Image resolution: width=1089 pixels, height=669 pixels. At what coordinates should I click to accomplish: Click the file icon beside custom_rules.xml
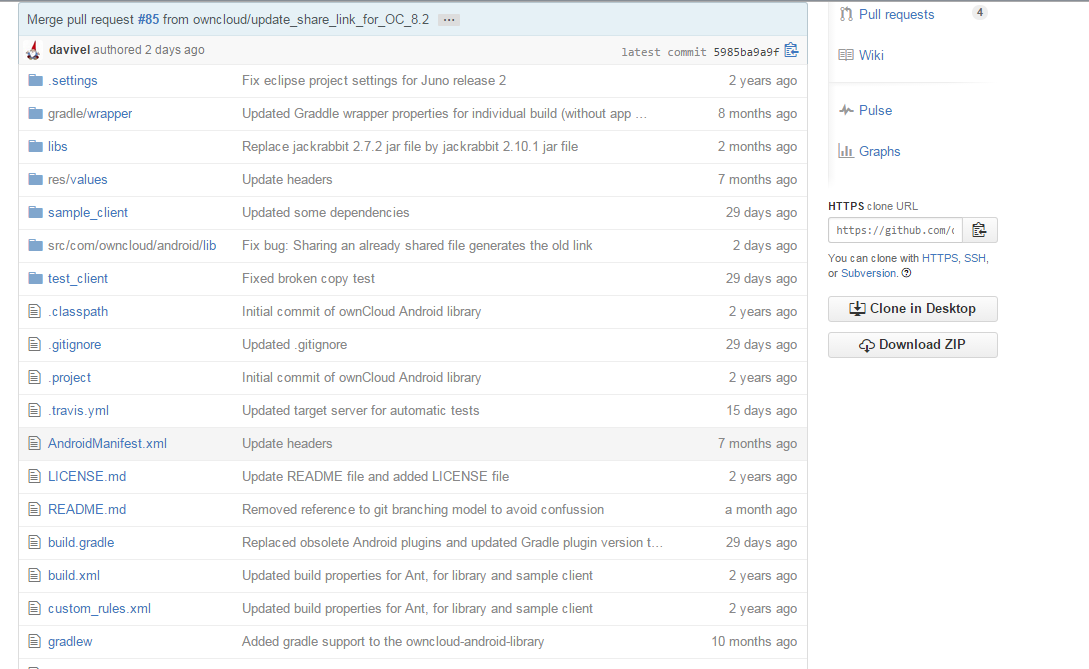[35, 609]
